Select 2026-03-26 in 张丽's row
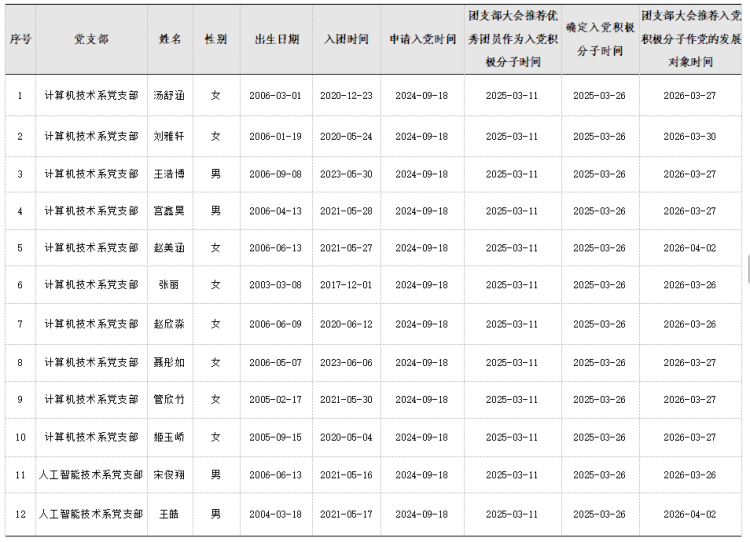The height and width of the screenshot is (542, 750). click(x=690, y=285)
